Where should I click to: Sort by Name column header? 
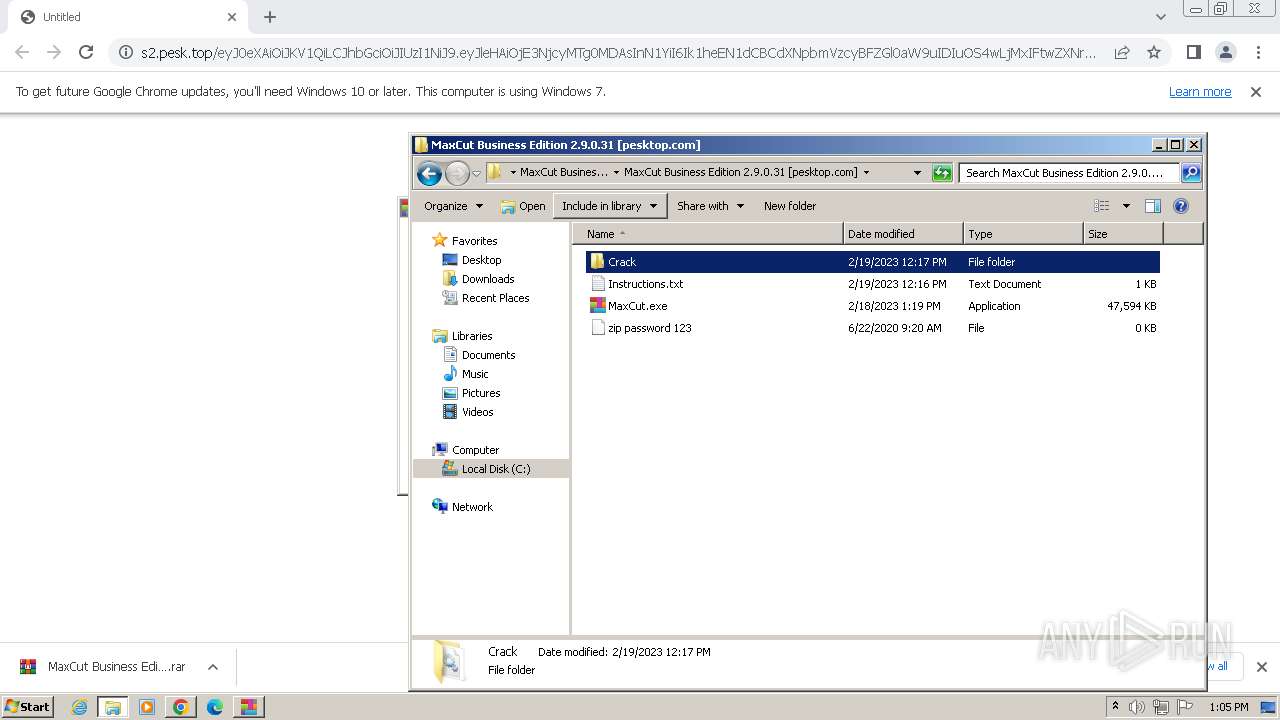pyautogui.click(x=707, y=234)
